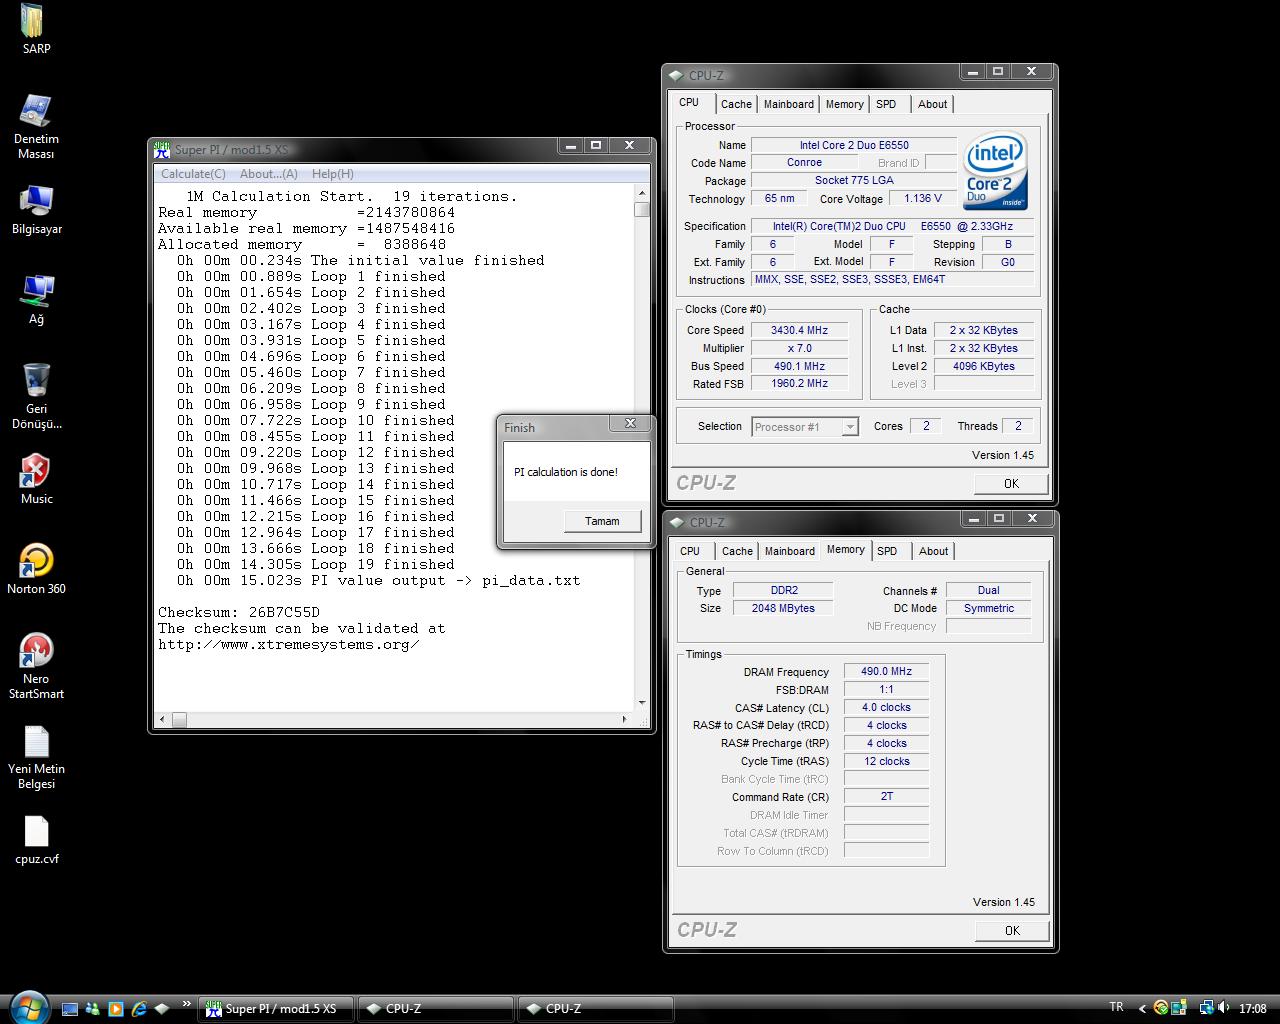Switch to Mainboard tab in upper CPU-Z
Viewport: 1280px width, 1024px height.
click(789, 104)
